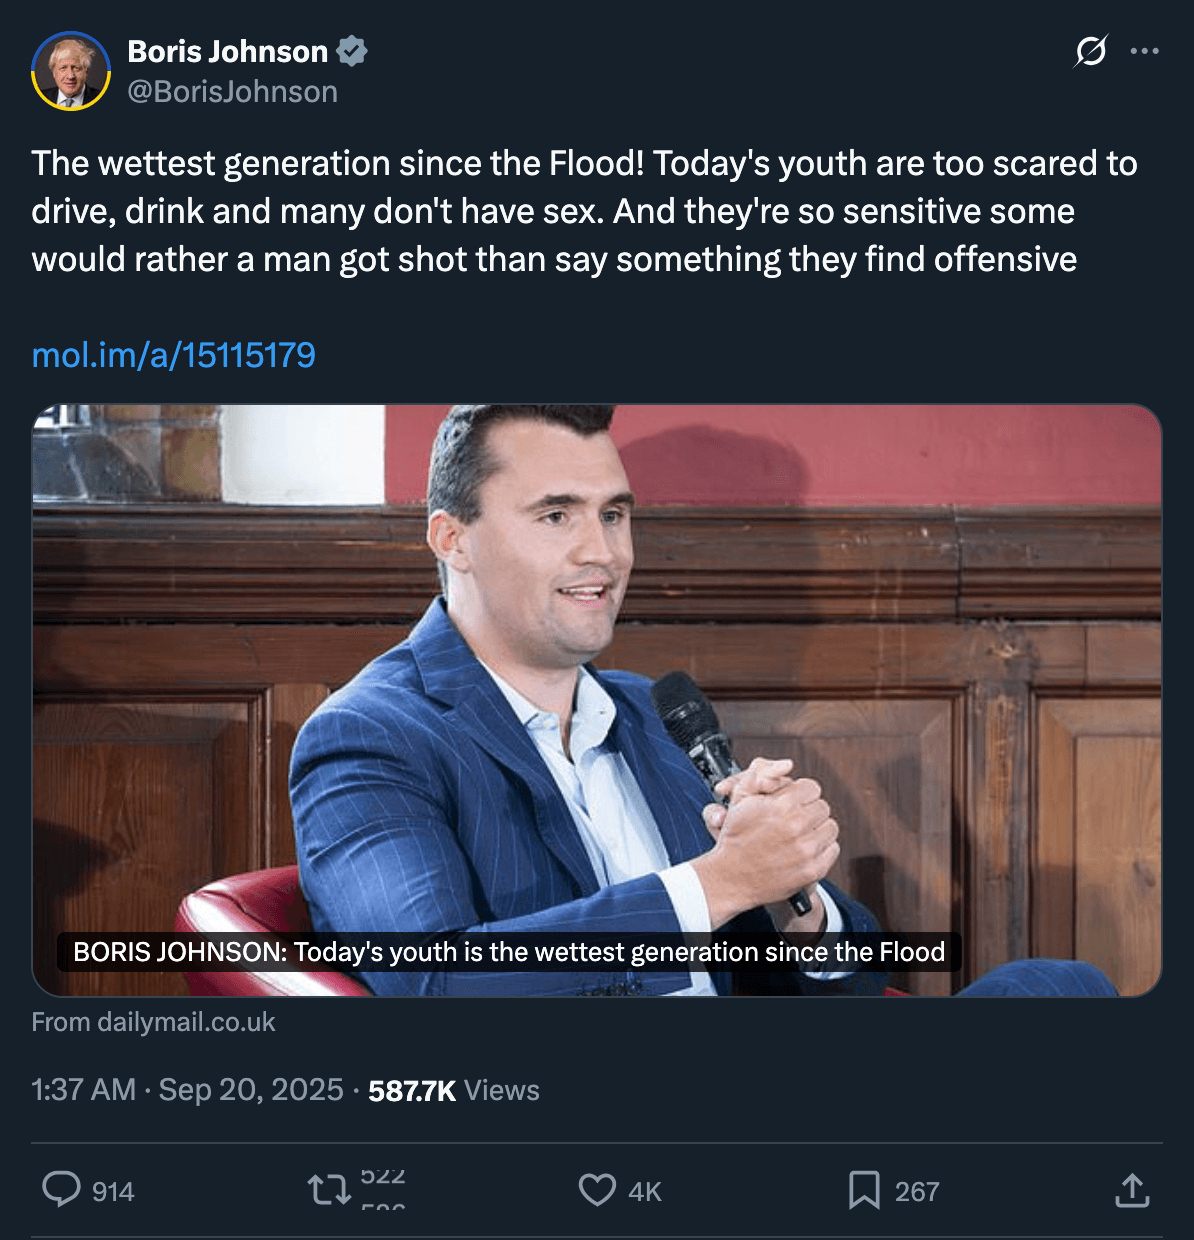
Task: Click the Boris Johnson display name
Action: 227,51
